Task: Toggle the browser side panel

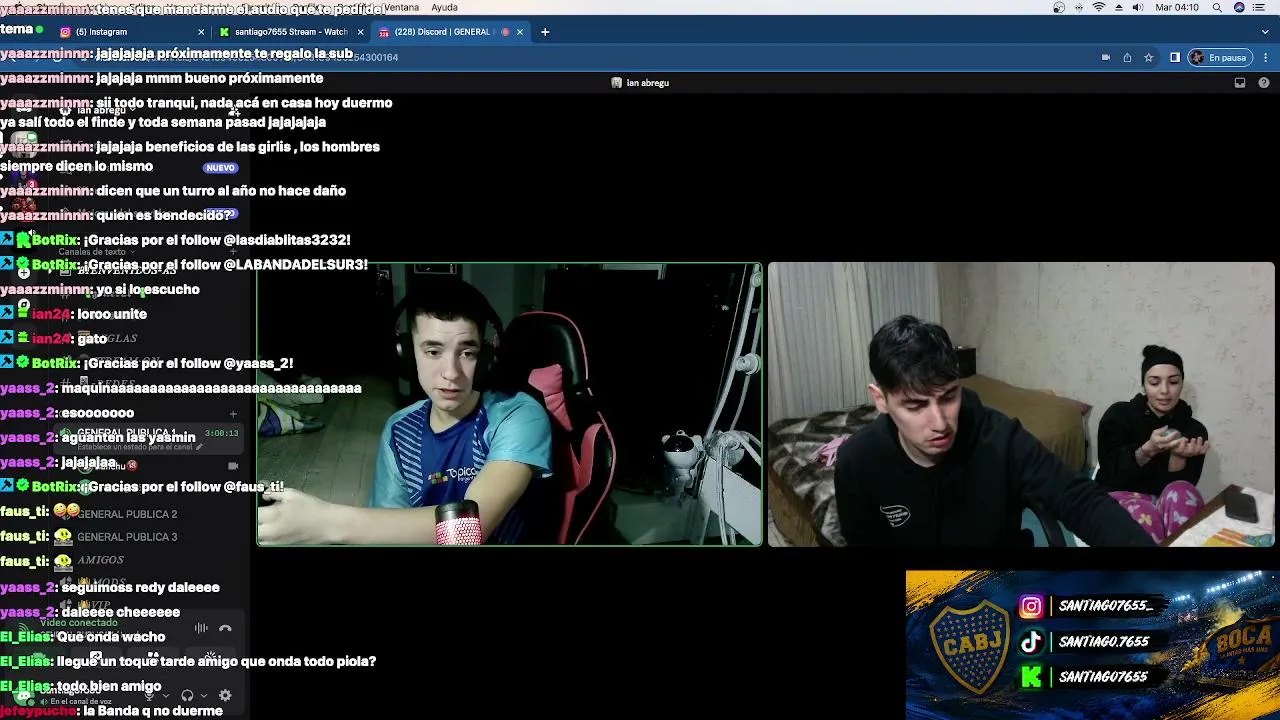Action: (x=1175, y=57)
